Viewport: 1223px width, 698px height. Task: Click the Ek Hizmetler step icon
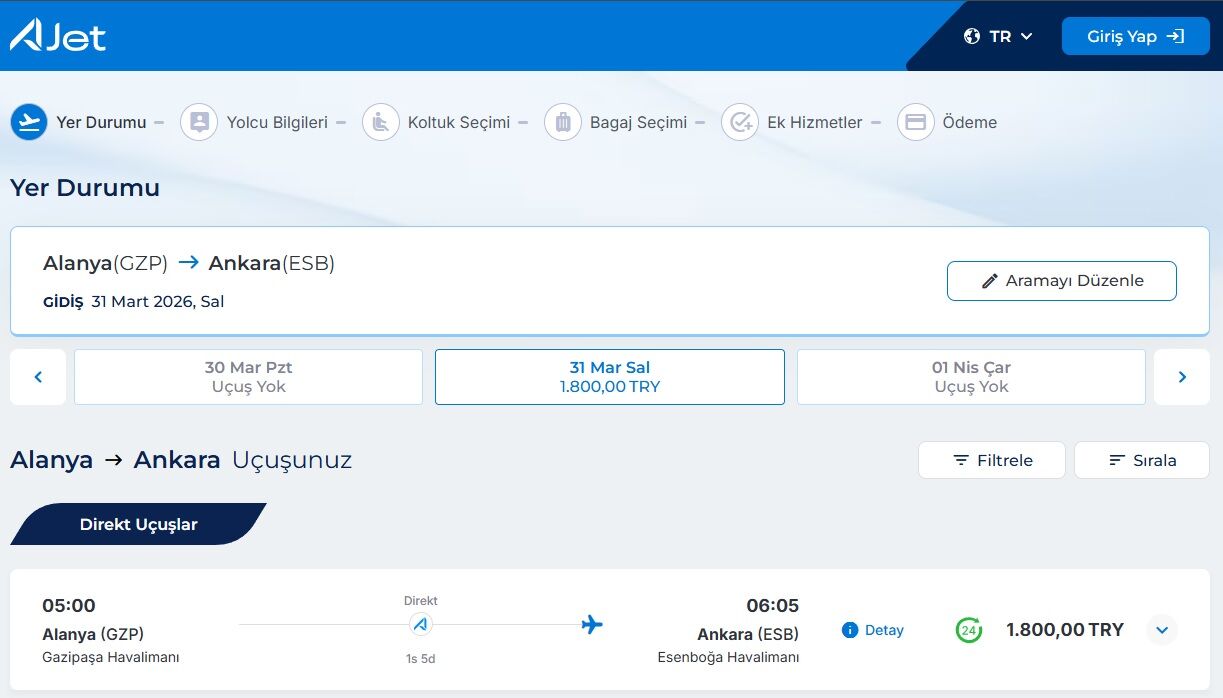coord(740,122)
